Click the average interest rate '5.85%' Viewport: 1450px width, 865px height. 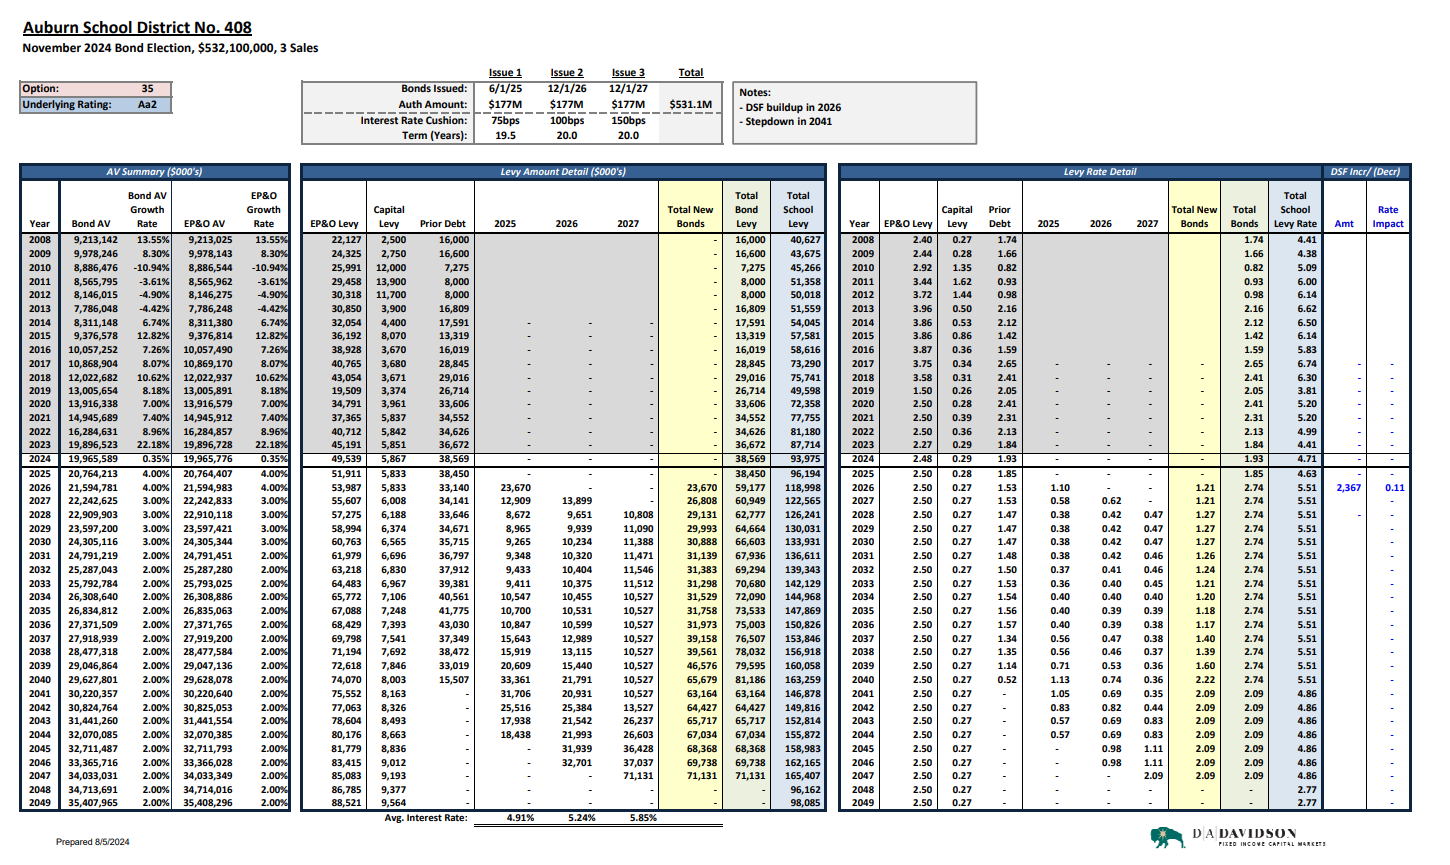tap(643, 818)
